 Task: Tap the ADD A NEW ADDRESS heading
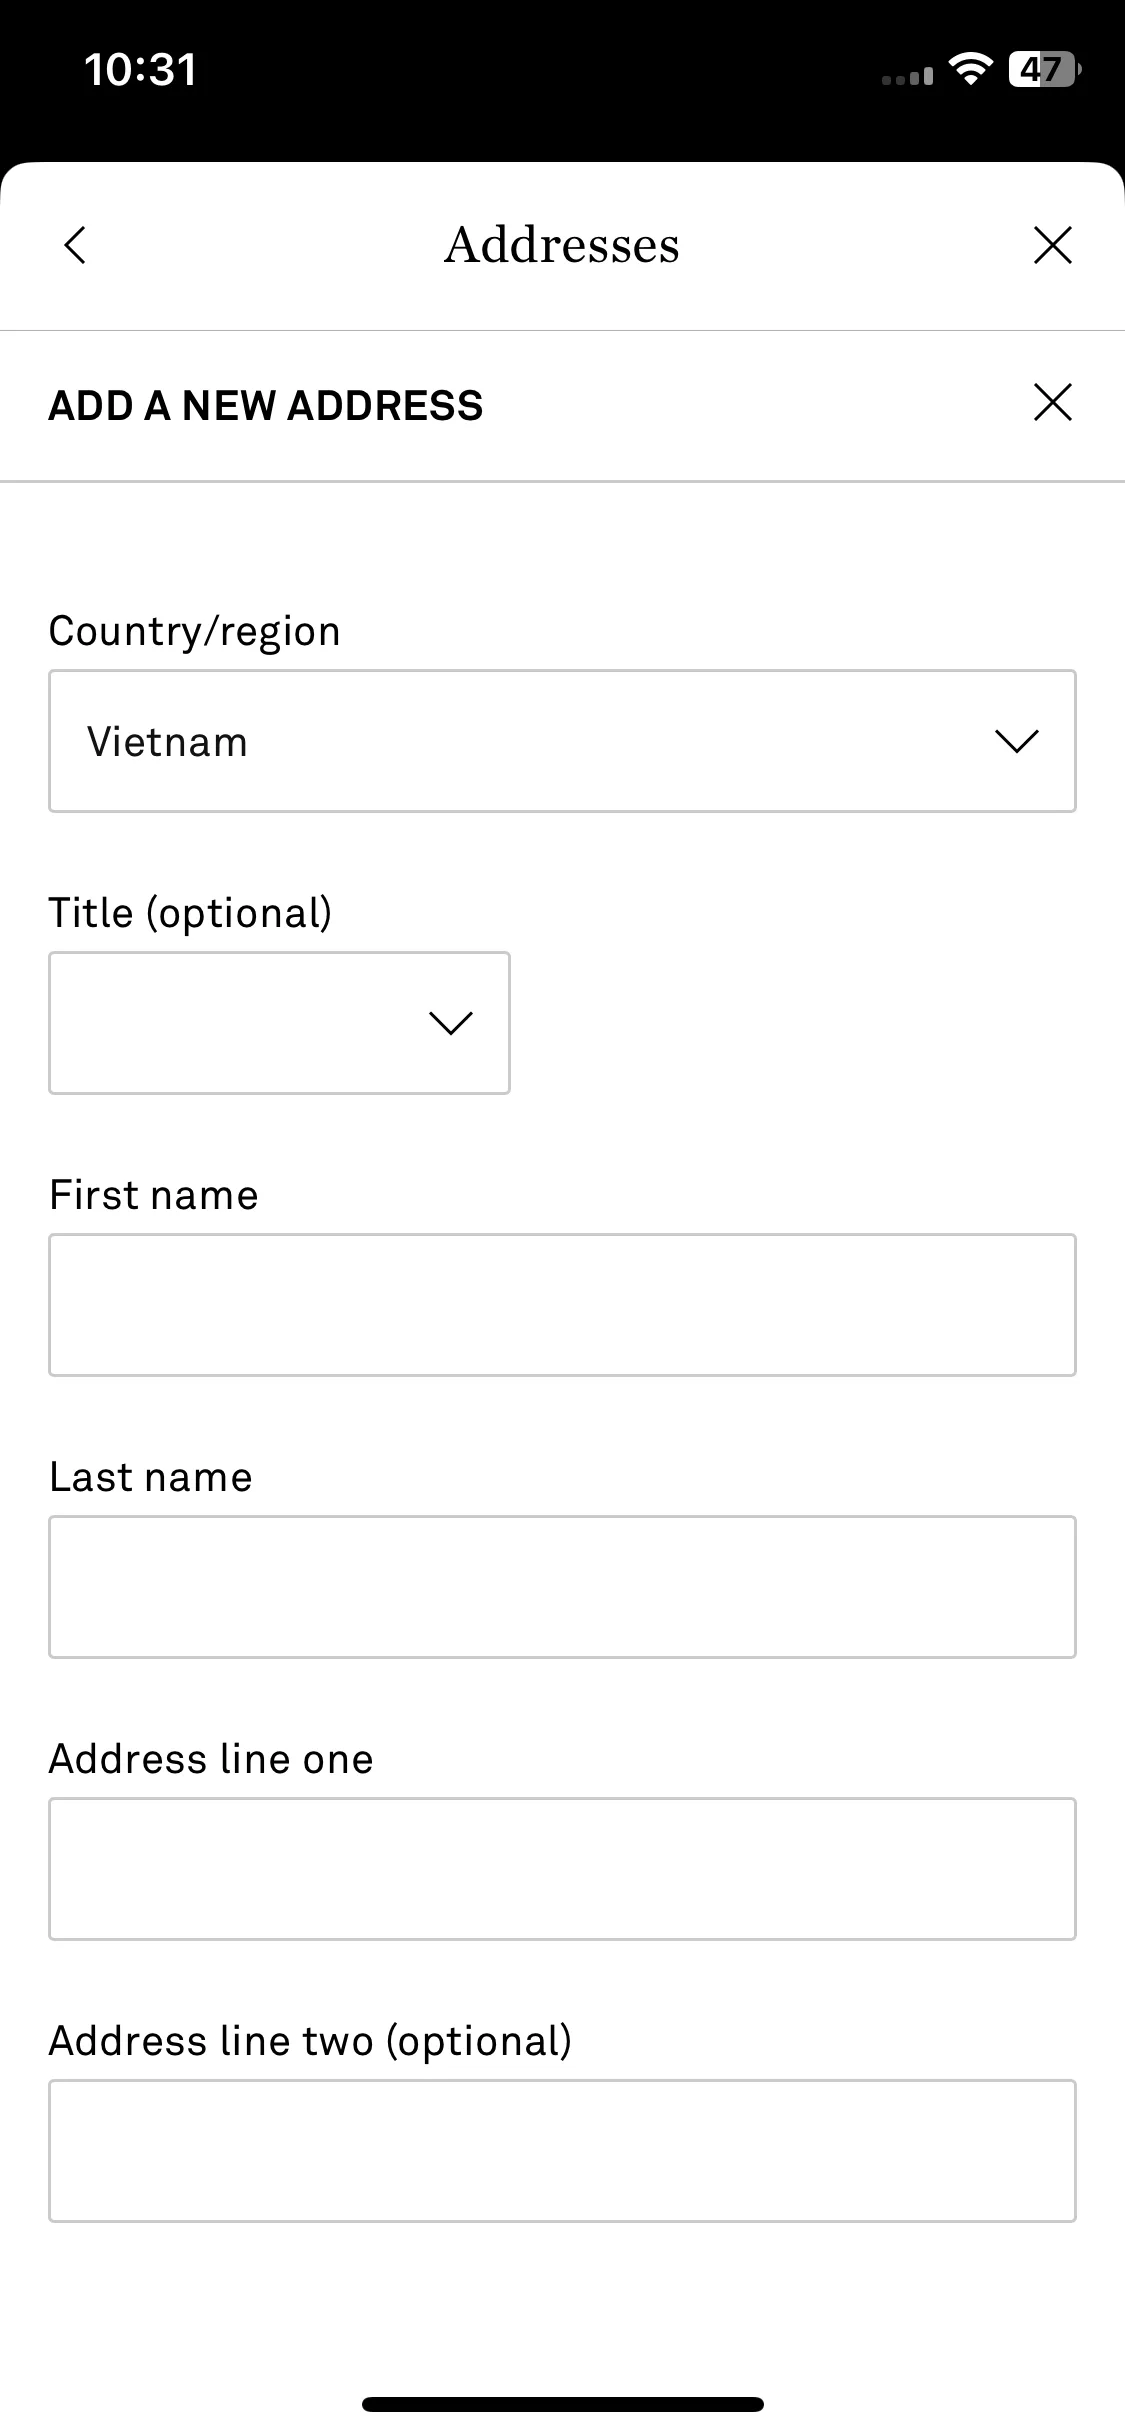coord(266,406)
